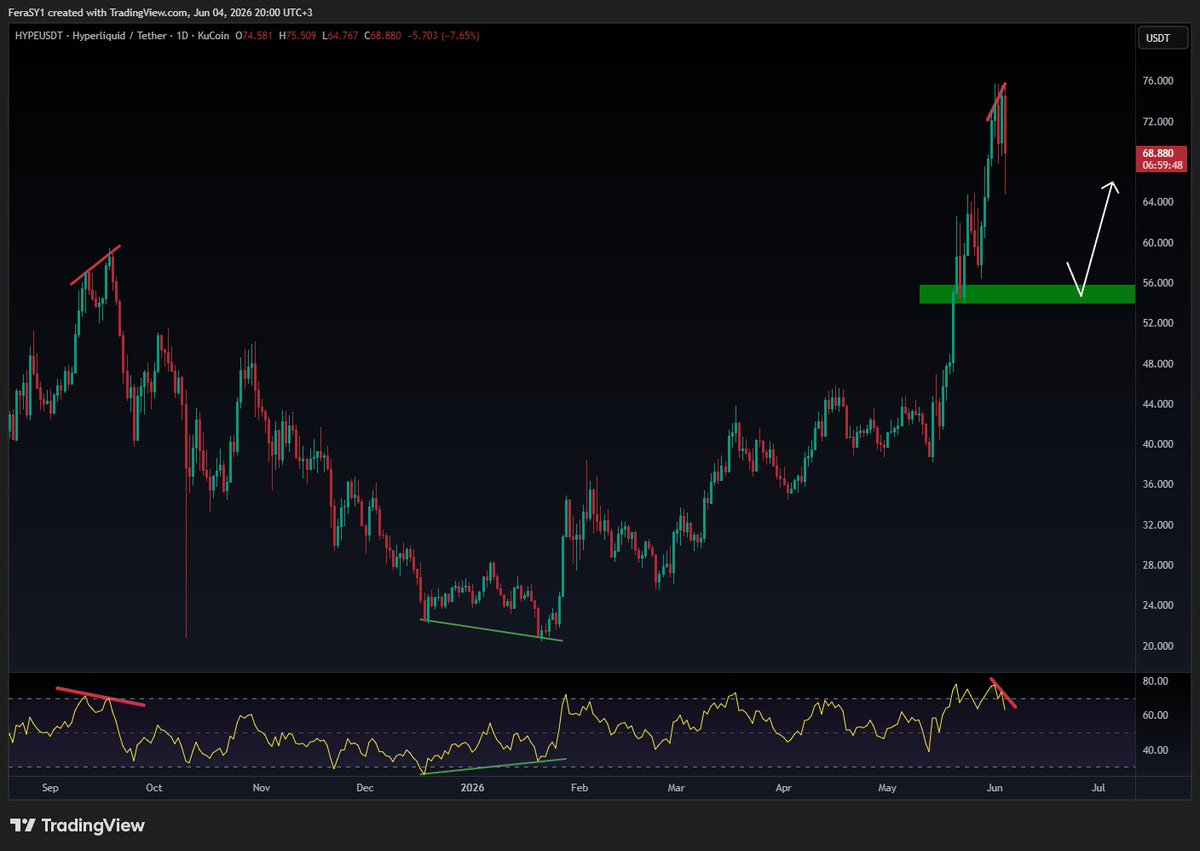Screen dimensions: 1200x851
Task: Click the 76.000 price axis label
Action: point(1160,81)
